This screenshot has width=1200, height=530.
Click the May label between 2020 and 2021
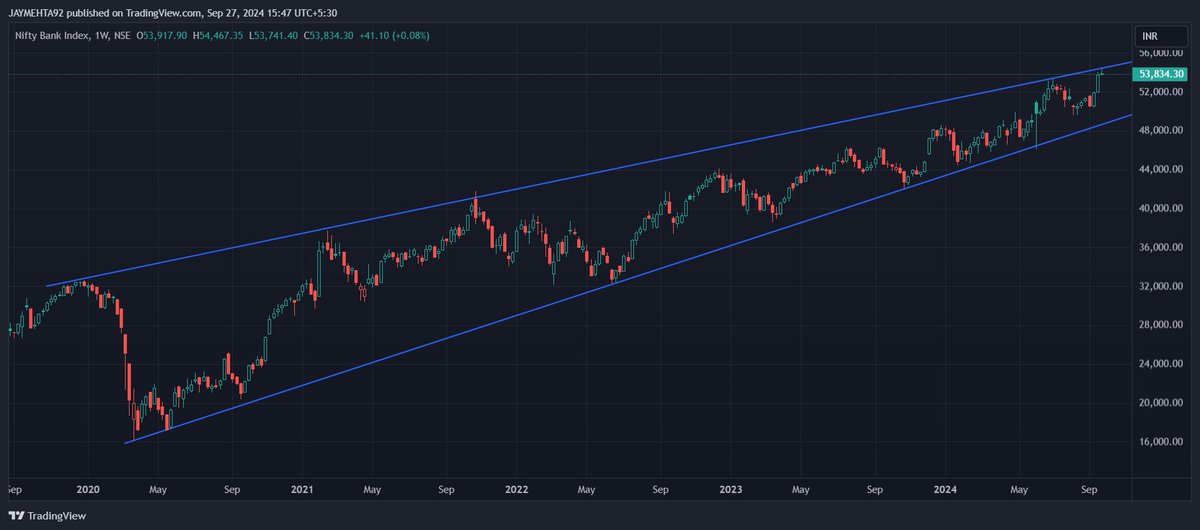pyautogui.click(x=157, y=491)
